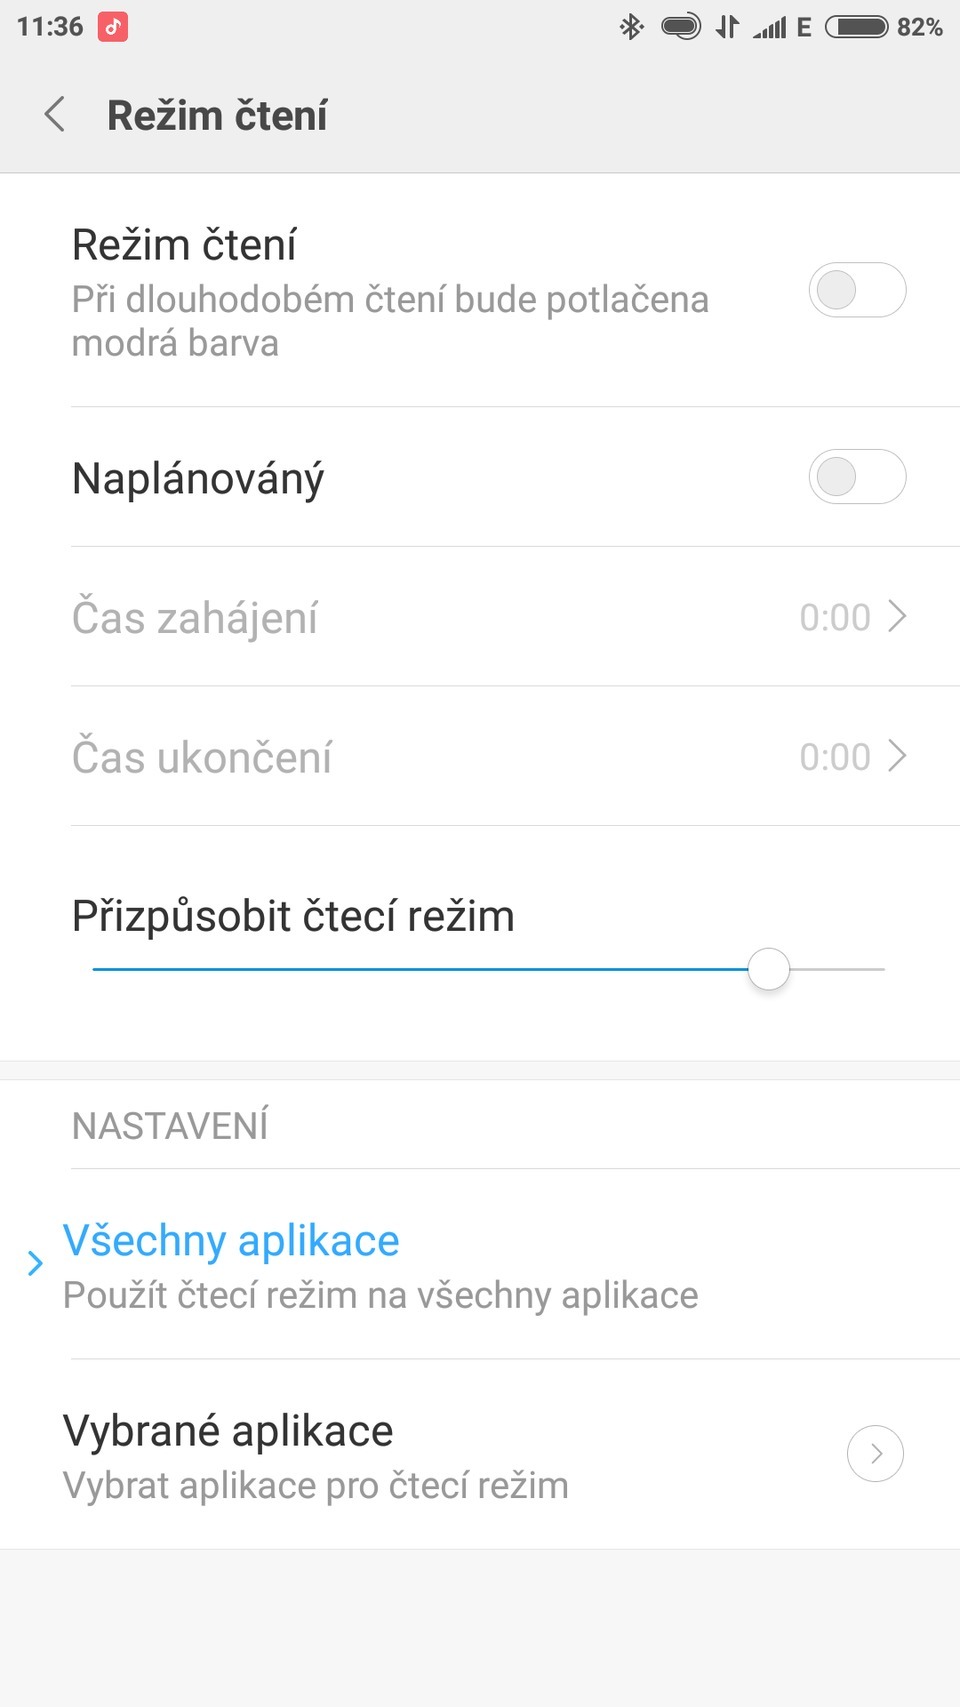Enable the Režim čtení switch
960x1707 pixels.
click(857, 291)
